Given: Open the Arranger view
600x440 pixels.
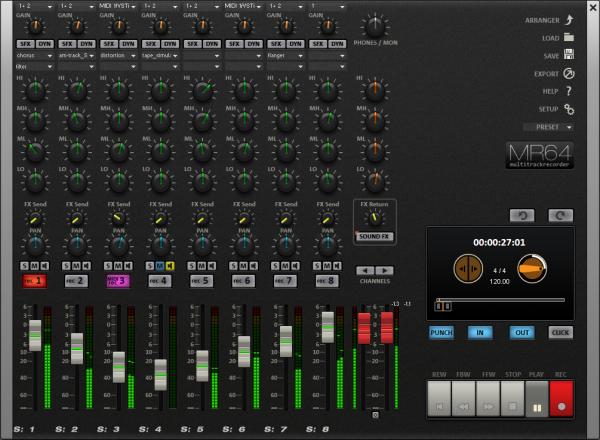Looking at the screenshot, I should (568, 19).
